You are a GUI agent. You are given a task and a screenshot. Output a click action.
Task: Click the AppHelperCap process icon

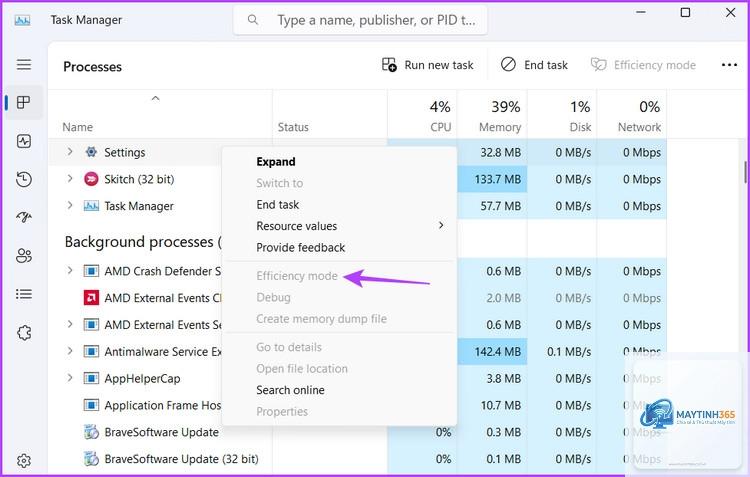point(91,378)
